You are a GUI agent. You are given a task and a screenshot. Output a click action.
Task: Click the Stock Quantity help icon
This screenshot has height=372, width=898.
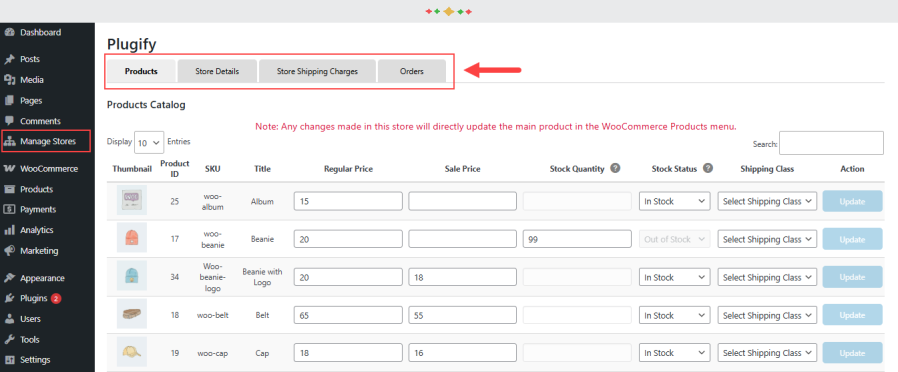[x=615, y=168]
